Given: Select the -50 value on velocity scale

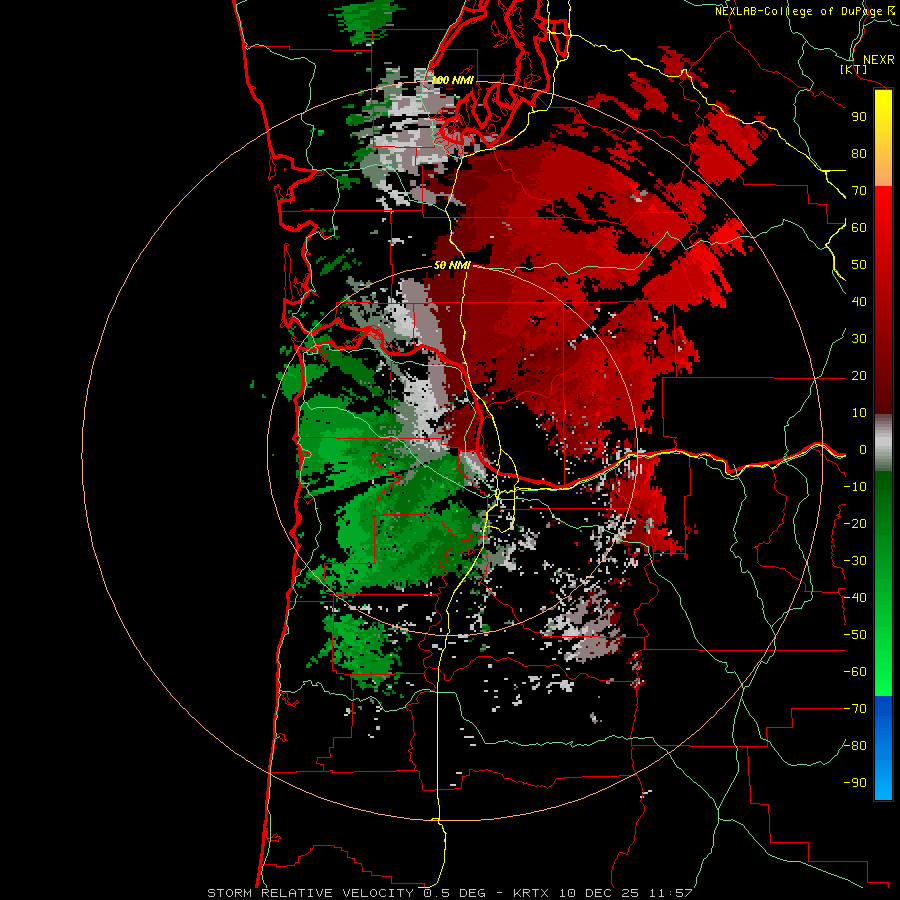Looking at the screenshot, I should click(x=855, y=635).
